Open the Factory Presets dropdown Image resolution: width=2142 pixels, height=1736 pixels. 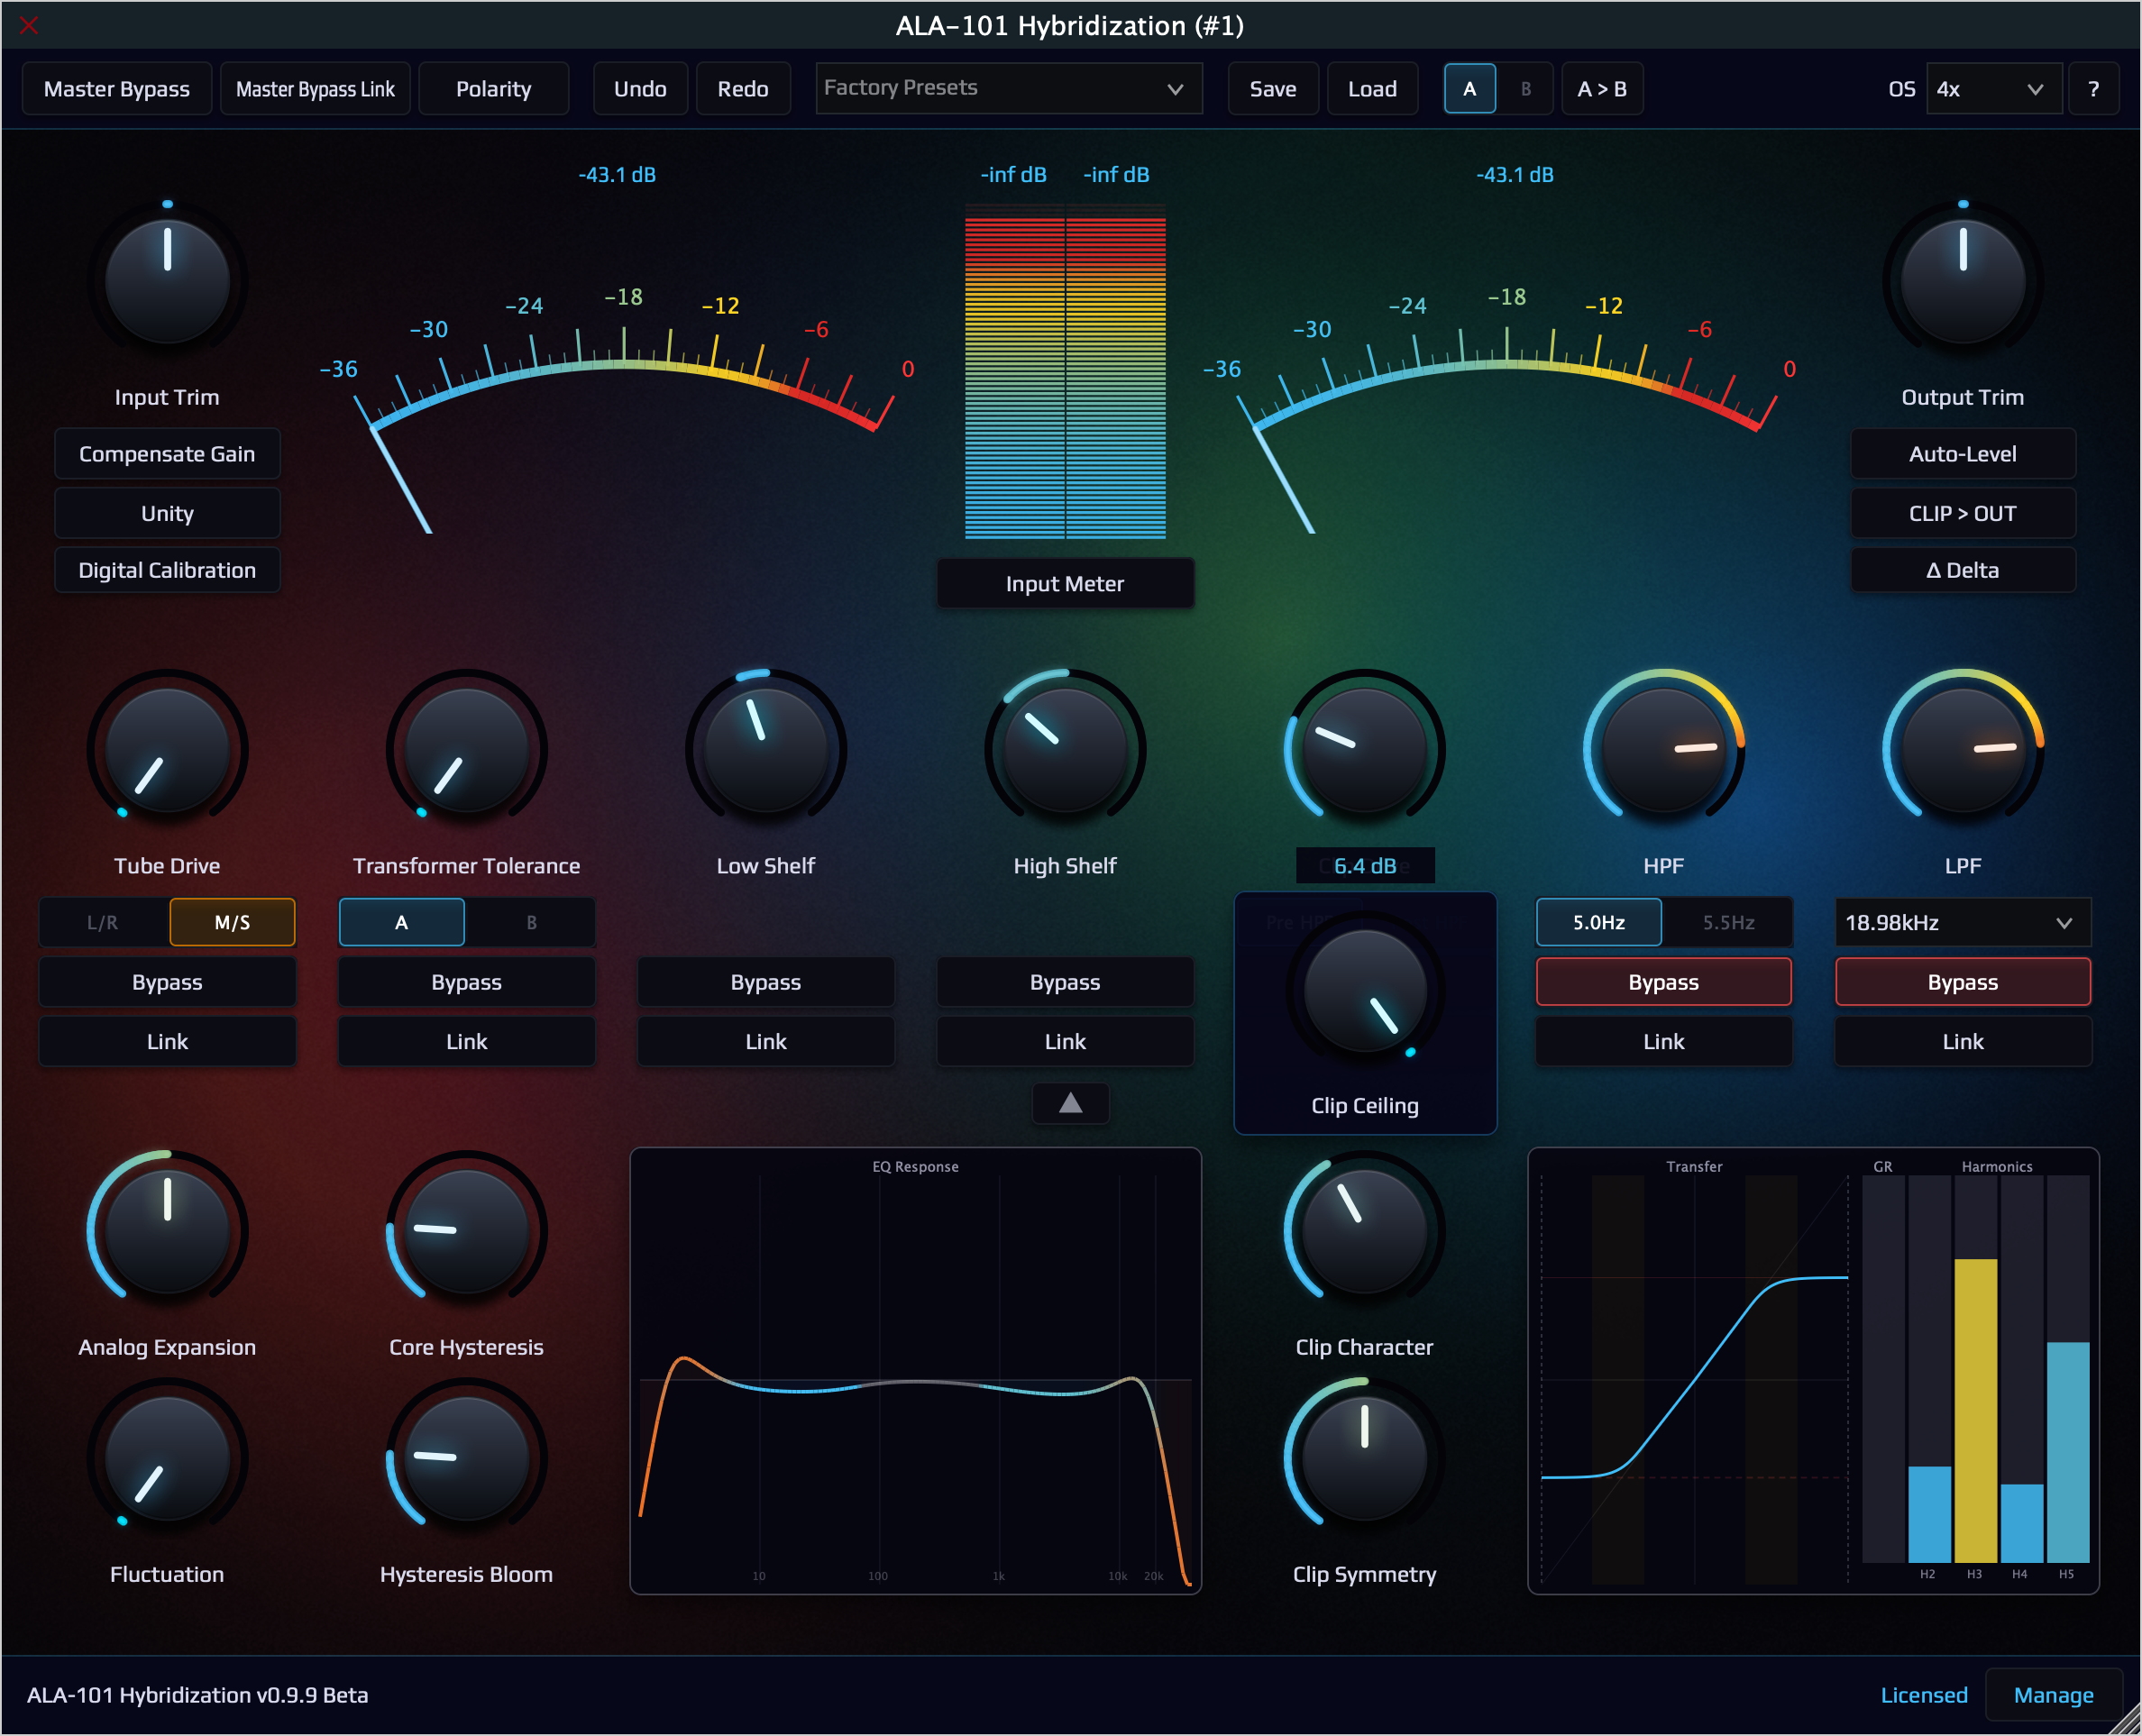coord(1008,89)
